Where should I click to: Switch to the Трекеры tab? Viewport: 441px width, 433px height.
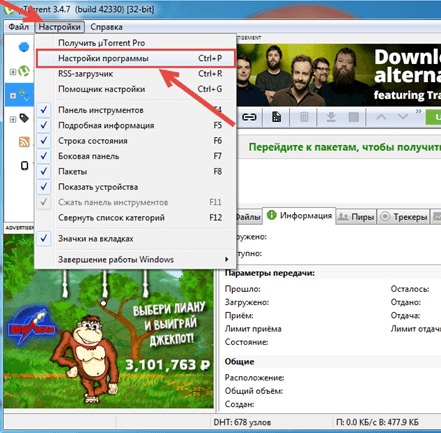click(404, 217)
